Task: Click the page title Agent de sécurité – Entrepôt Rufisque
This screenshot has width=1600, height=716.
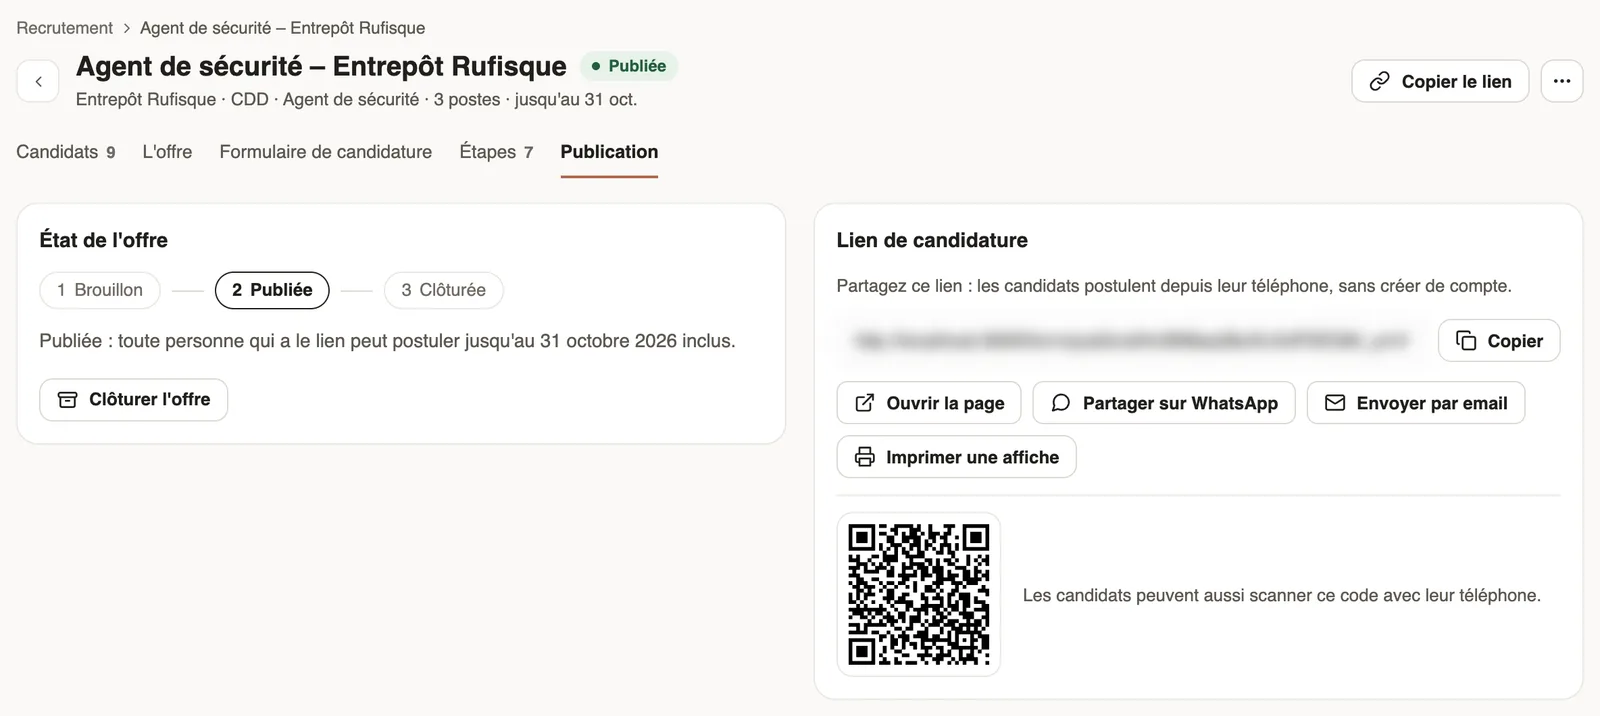Action: 321,66
